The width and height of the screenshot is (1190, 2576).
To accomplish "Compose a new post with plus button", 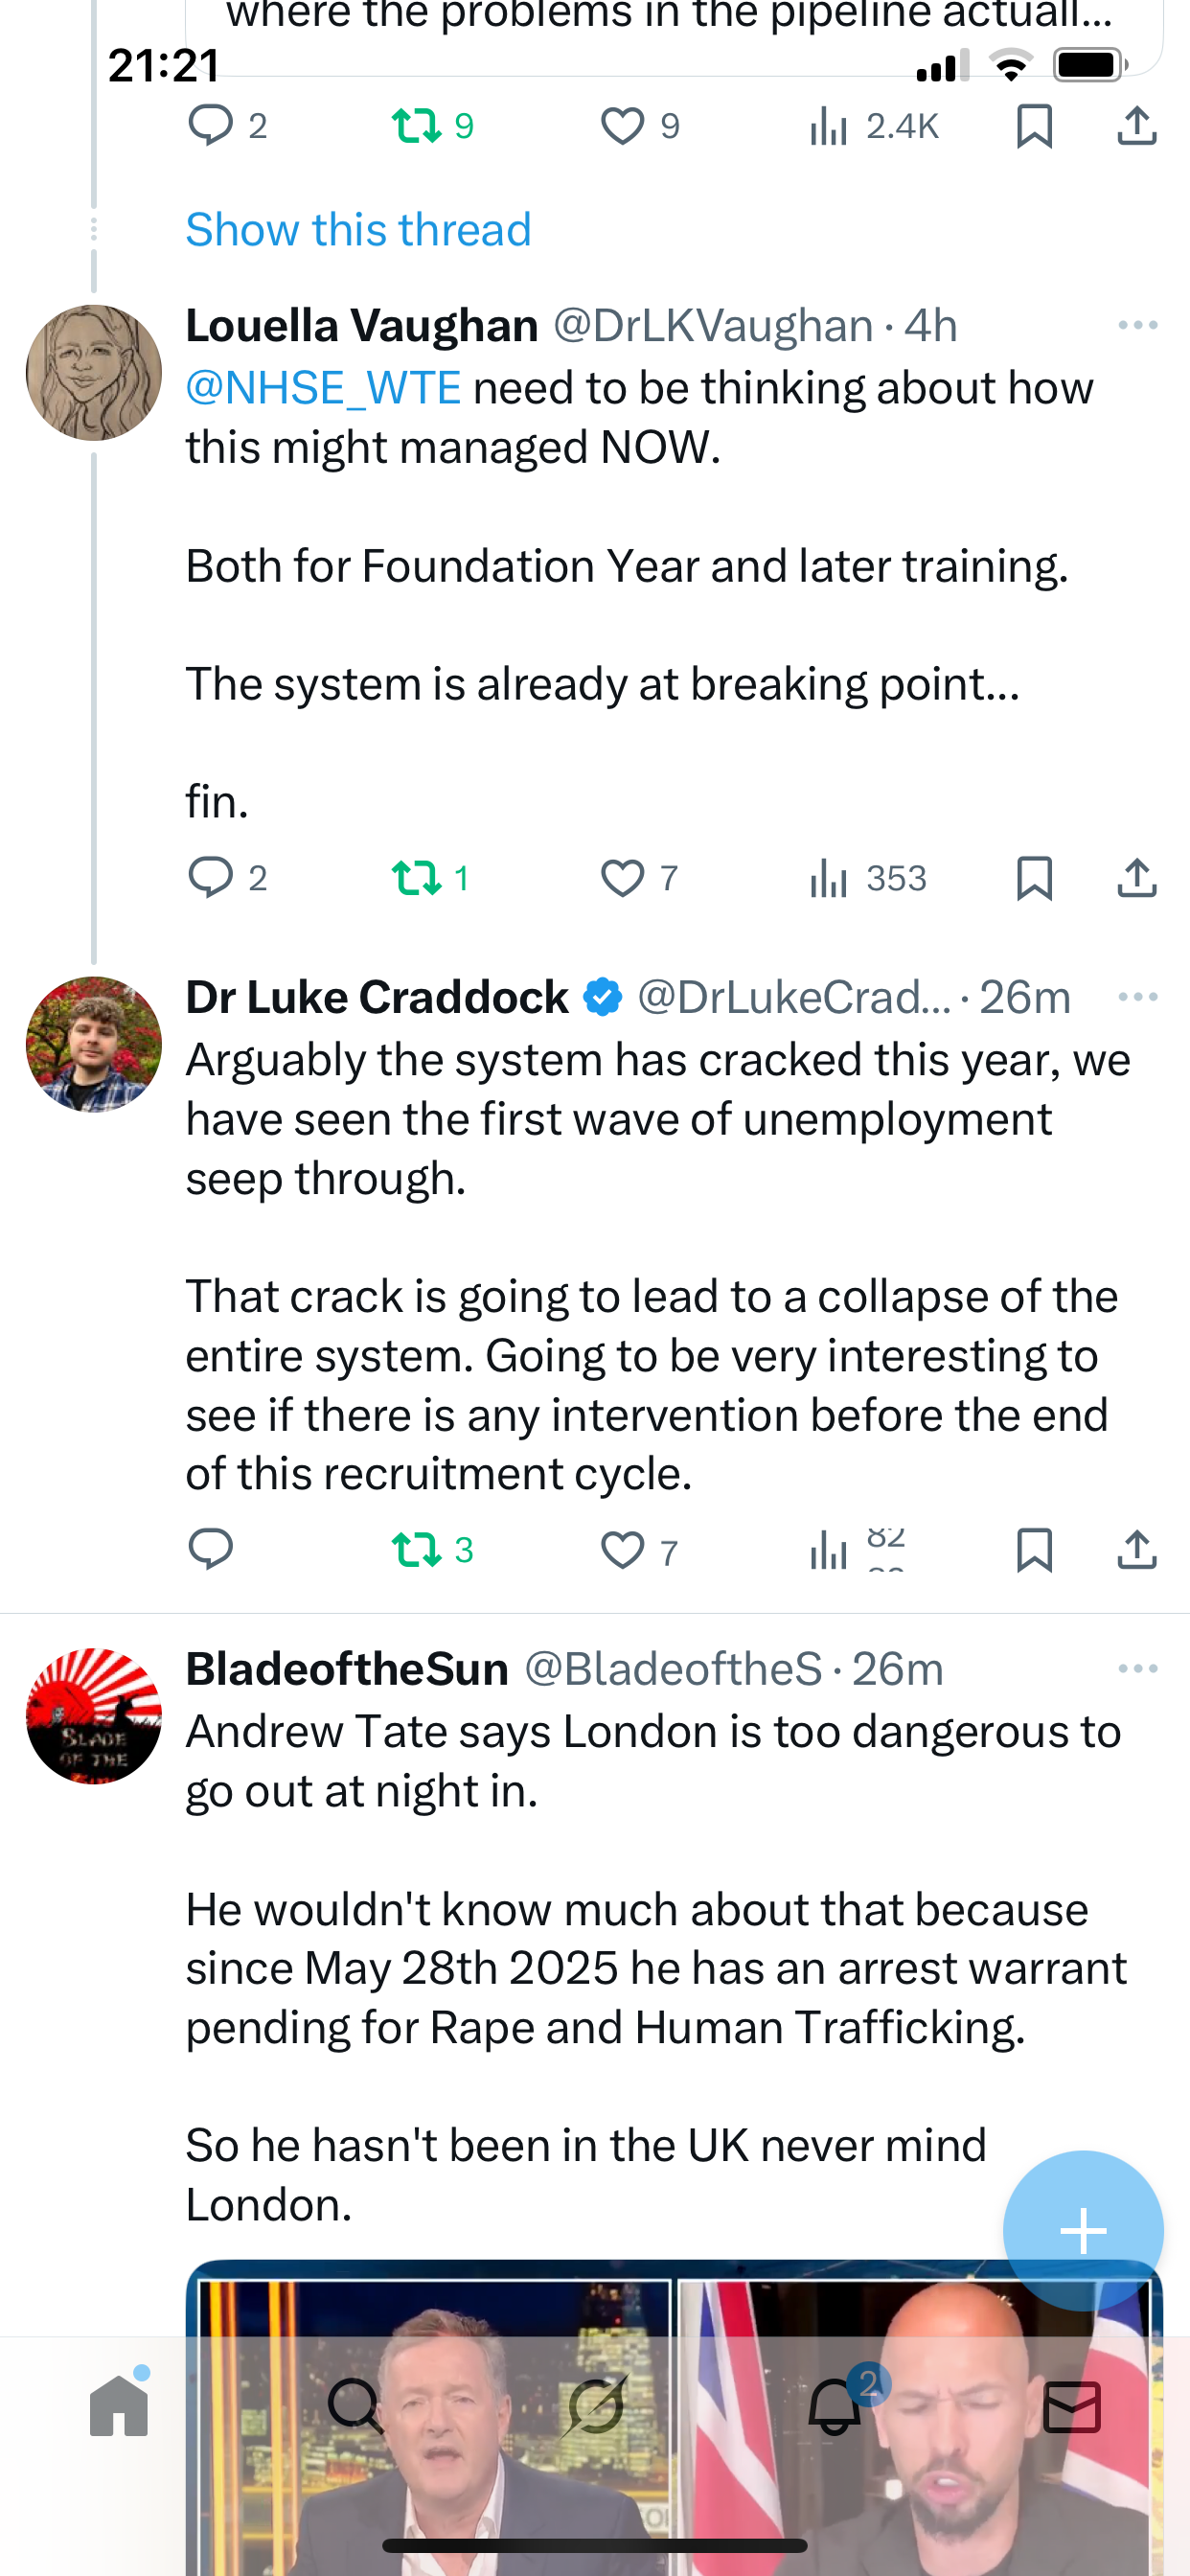I will pos(1083,2231).
